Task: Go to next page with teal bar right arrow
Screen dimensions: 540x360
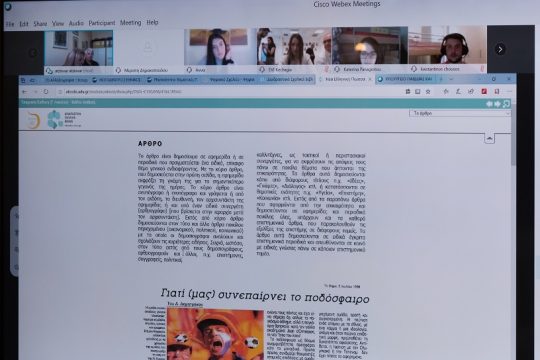Action: [498, 104]
